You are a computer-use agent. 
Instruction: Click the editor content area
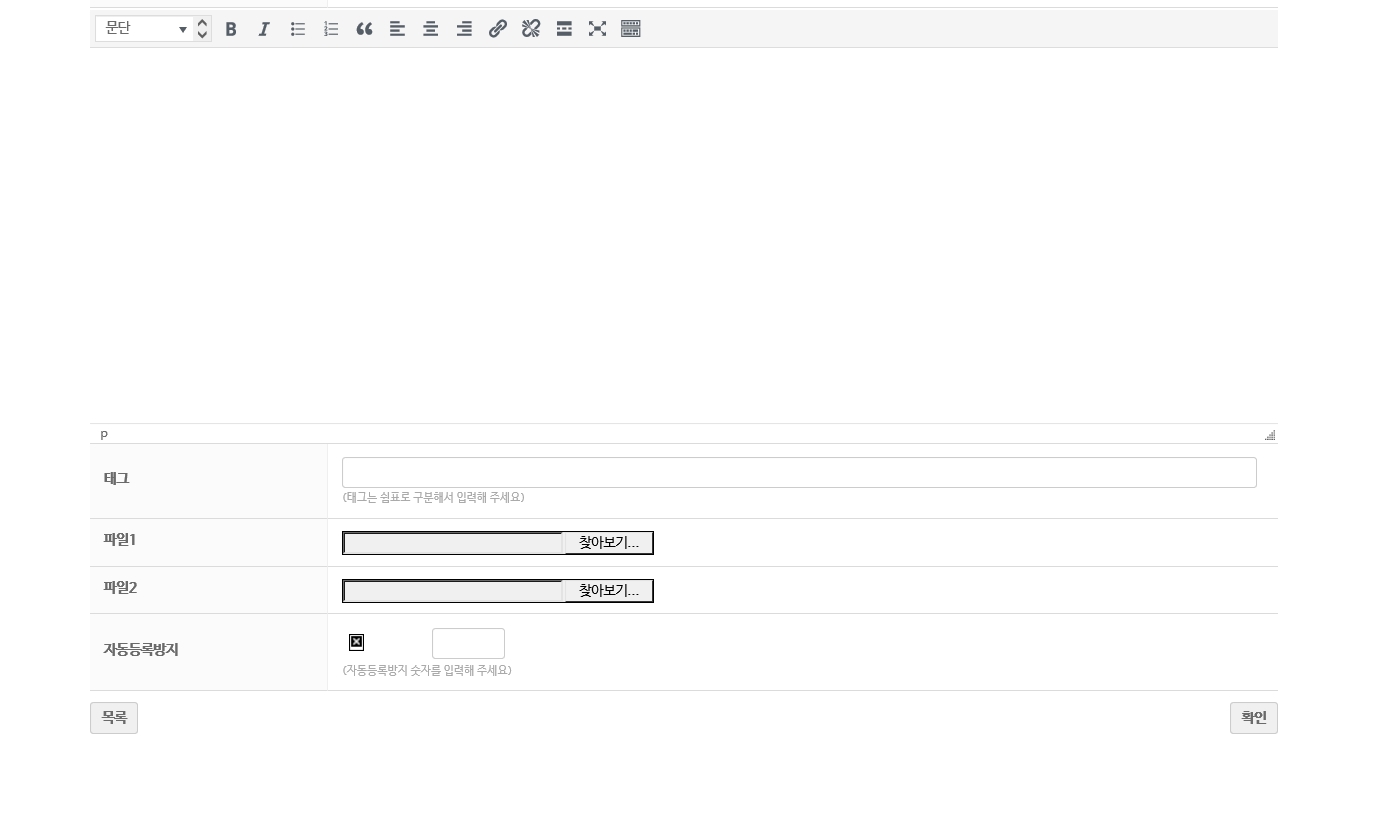[684, 235]
